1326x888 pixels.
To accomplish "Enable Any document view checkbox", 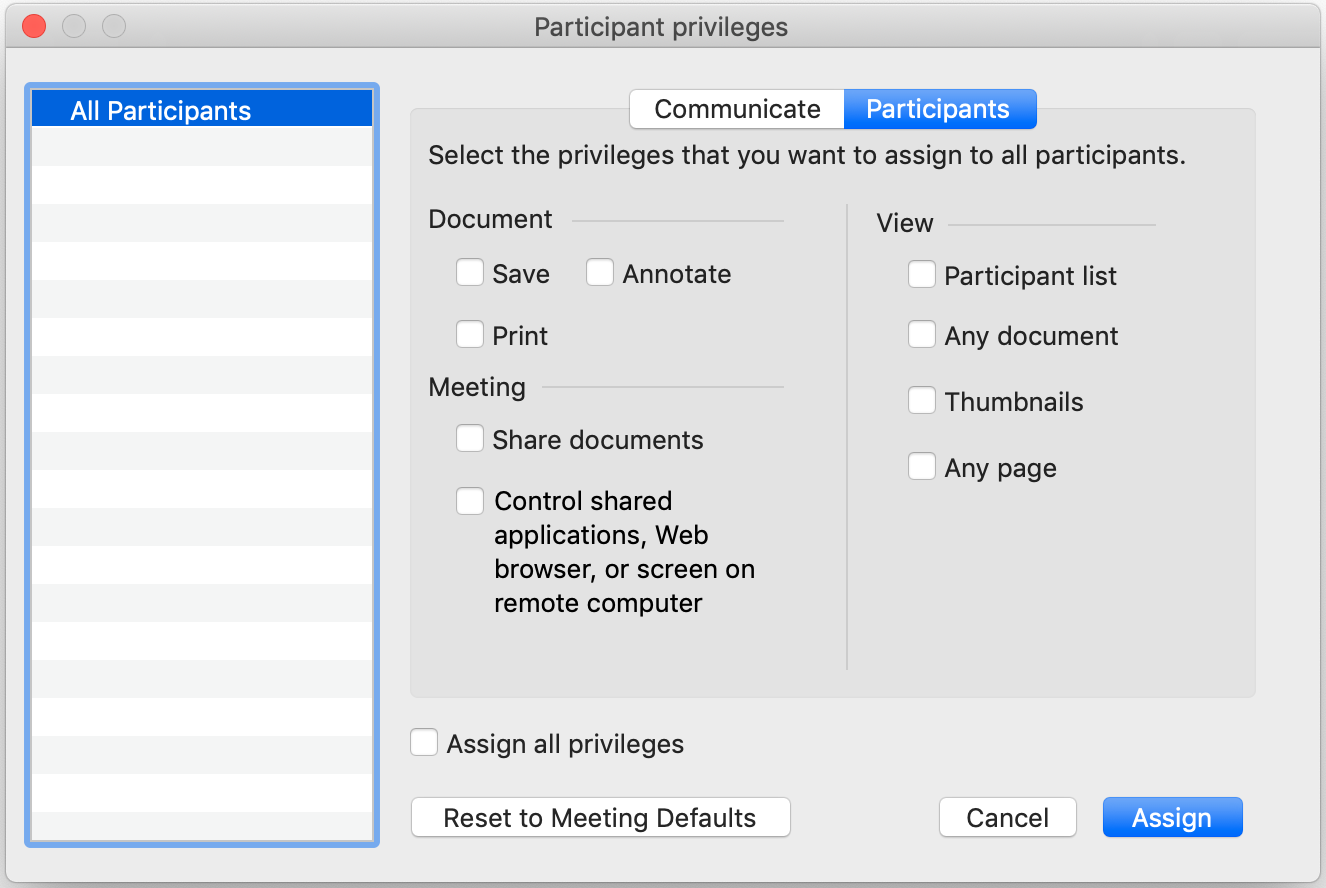I will pyautogui.click(x=922, y=335).
